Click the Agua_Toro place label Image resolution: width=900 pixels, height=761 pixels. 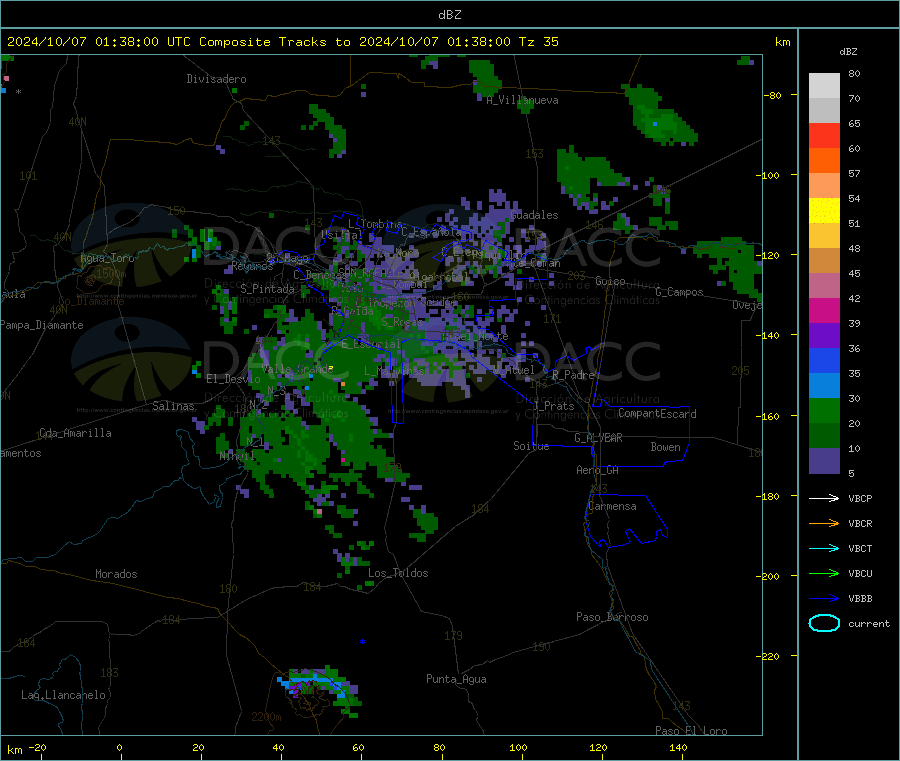tap(107, 258)
